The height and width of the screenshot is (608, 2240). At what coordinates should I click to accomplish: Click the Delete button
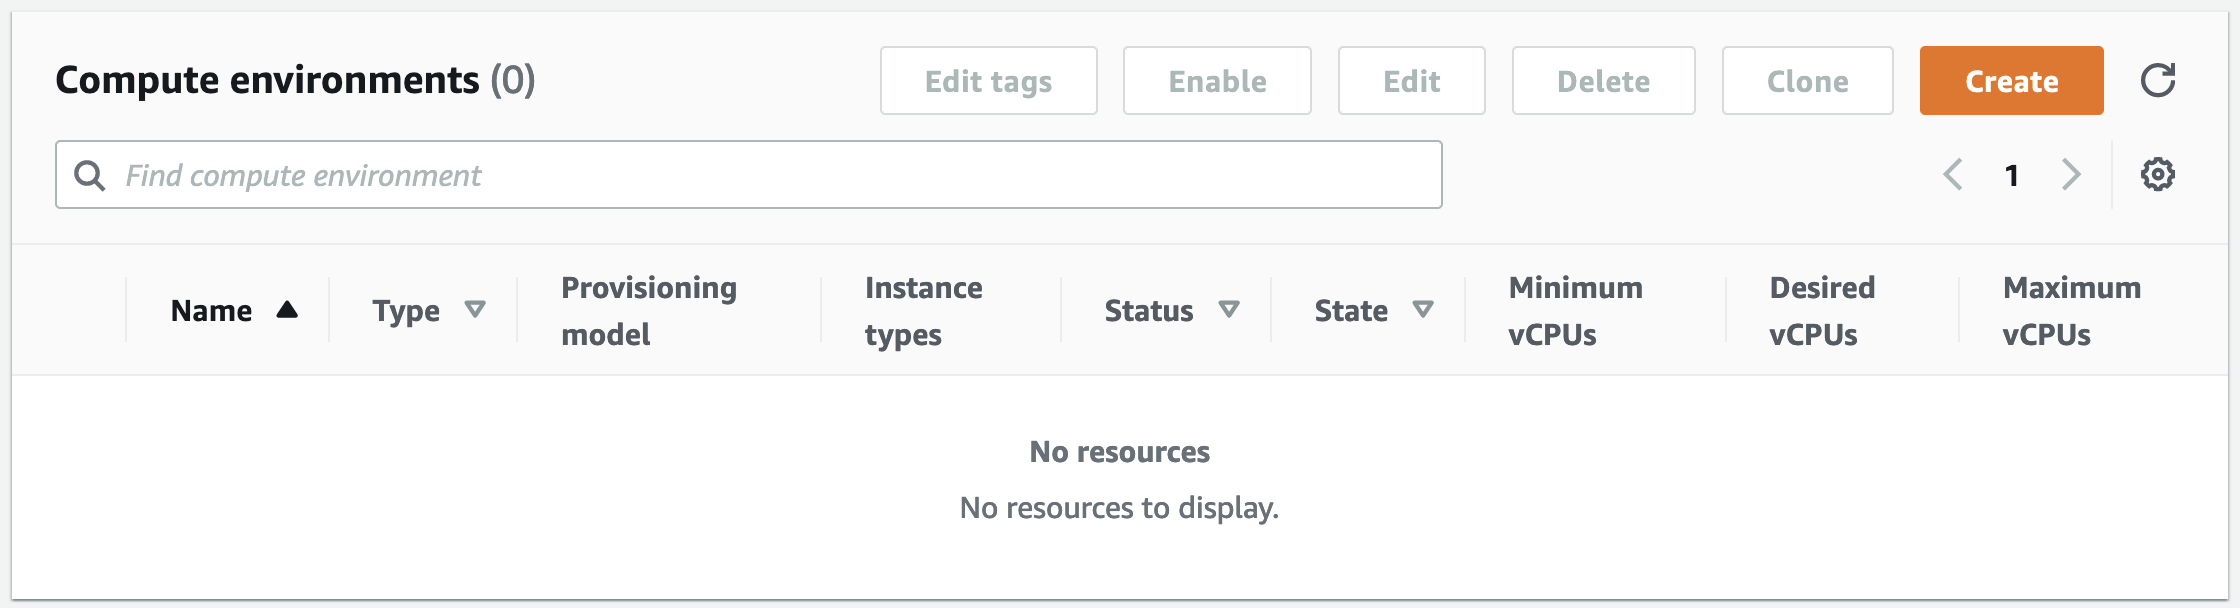pos(1603,80)
